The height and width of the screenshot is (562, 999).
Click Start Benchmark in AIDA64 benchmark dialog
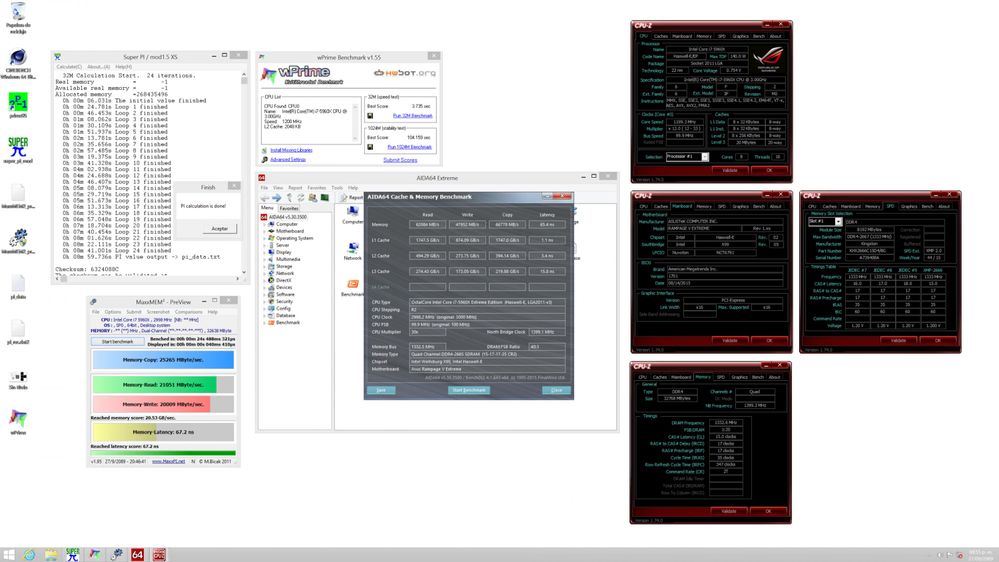point(469,390)
